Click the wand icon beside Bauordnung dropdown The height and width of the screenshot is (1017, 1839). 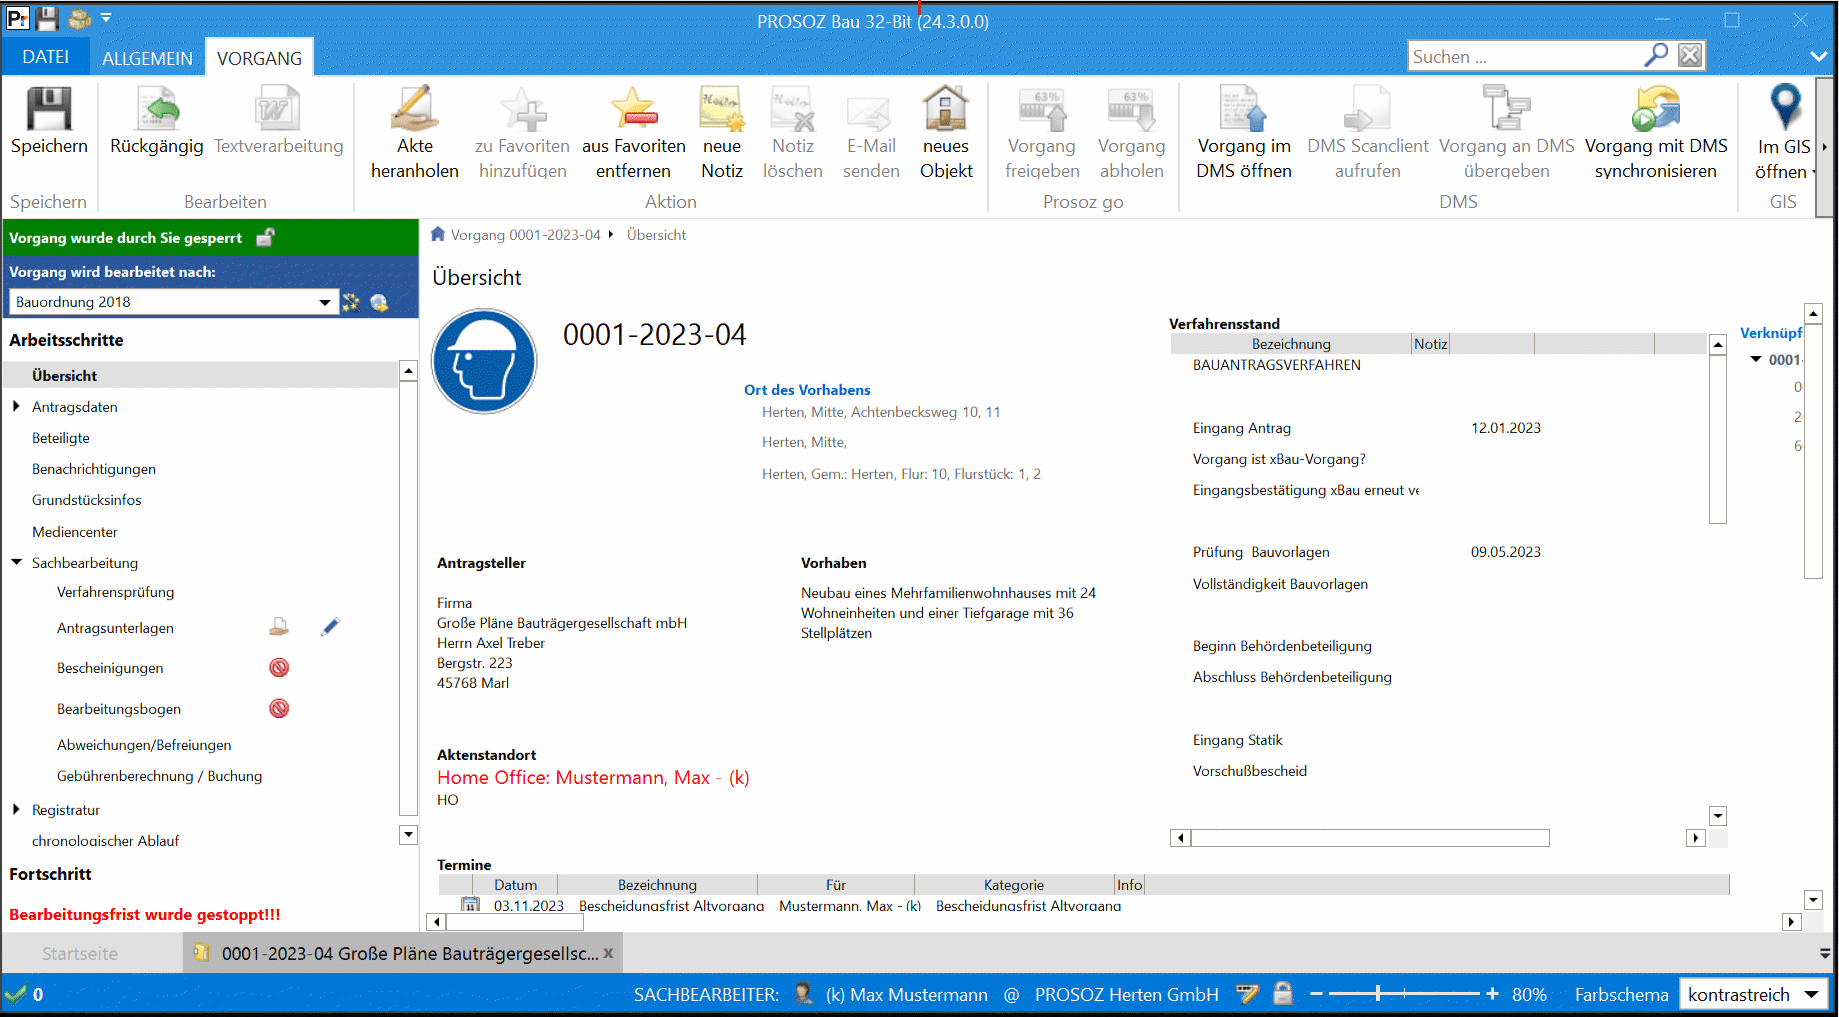pyautogui.click(x=351, y=302)
